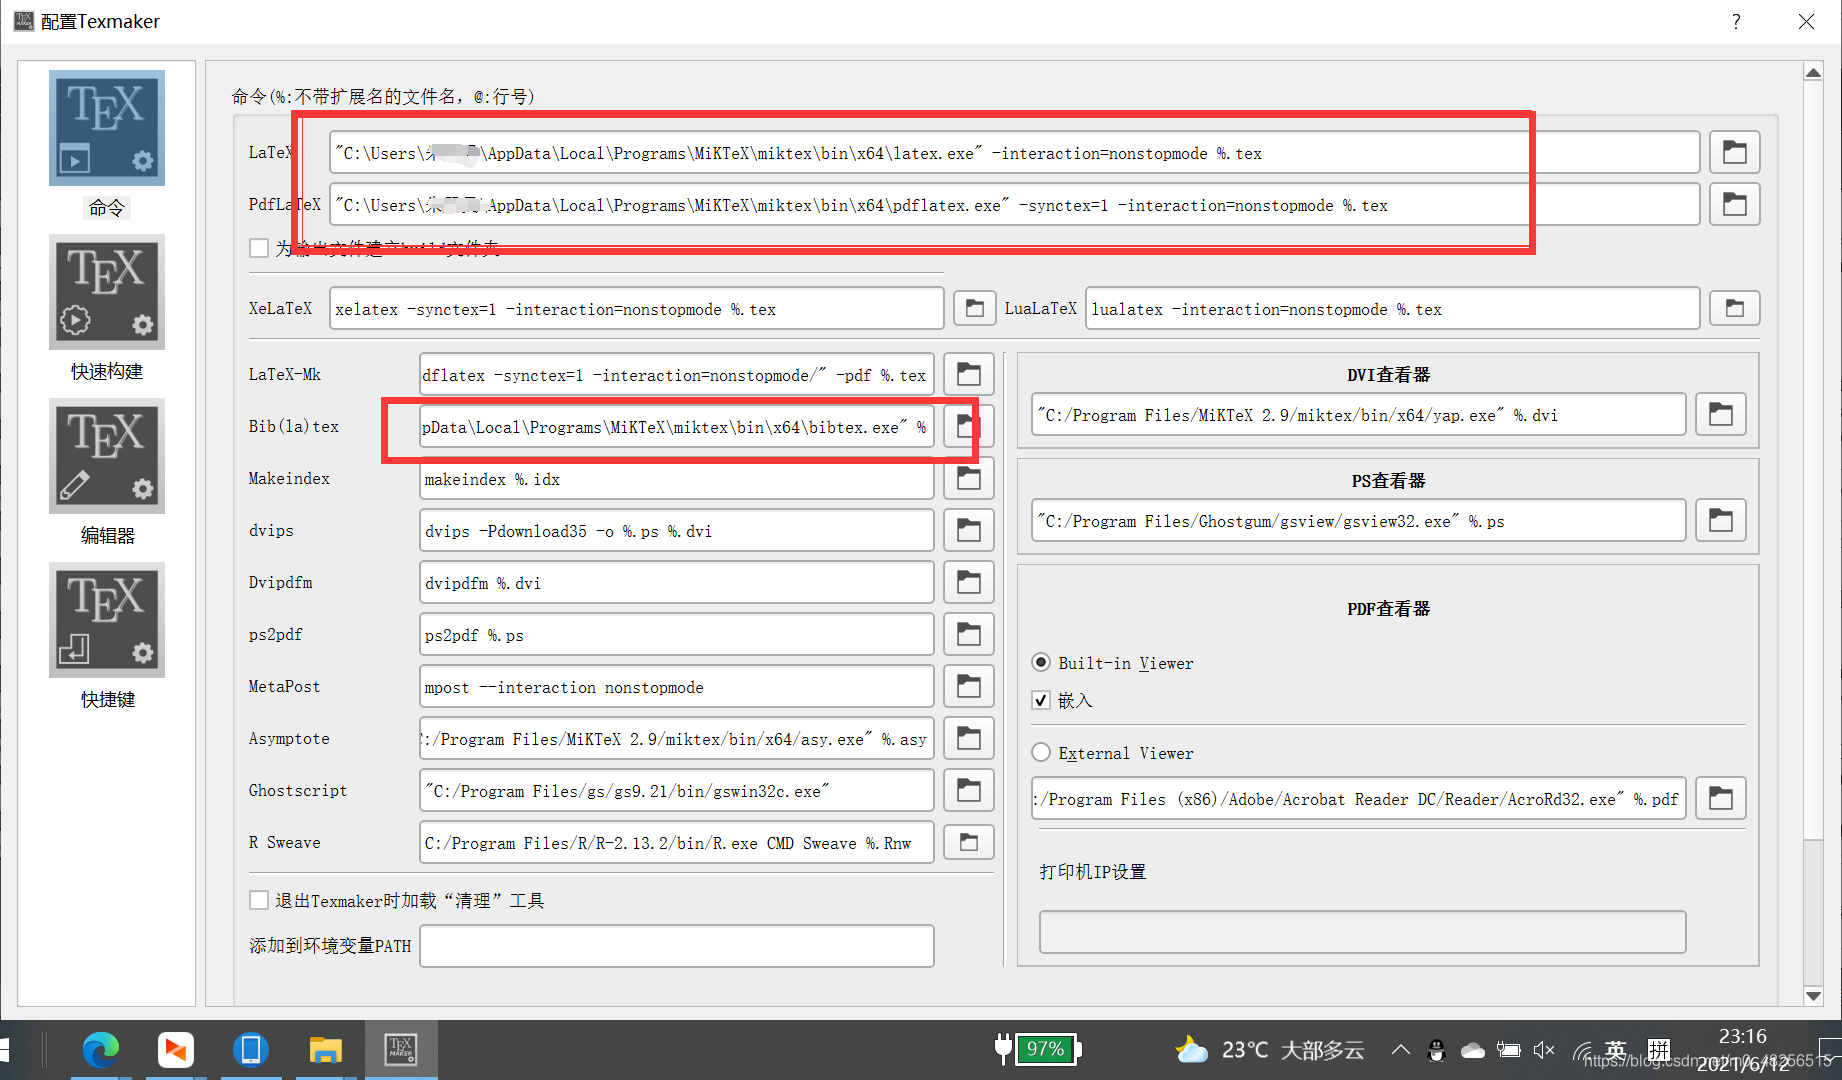Click the dialog help question mark button

[1736, 21]
